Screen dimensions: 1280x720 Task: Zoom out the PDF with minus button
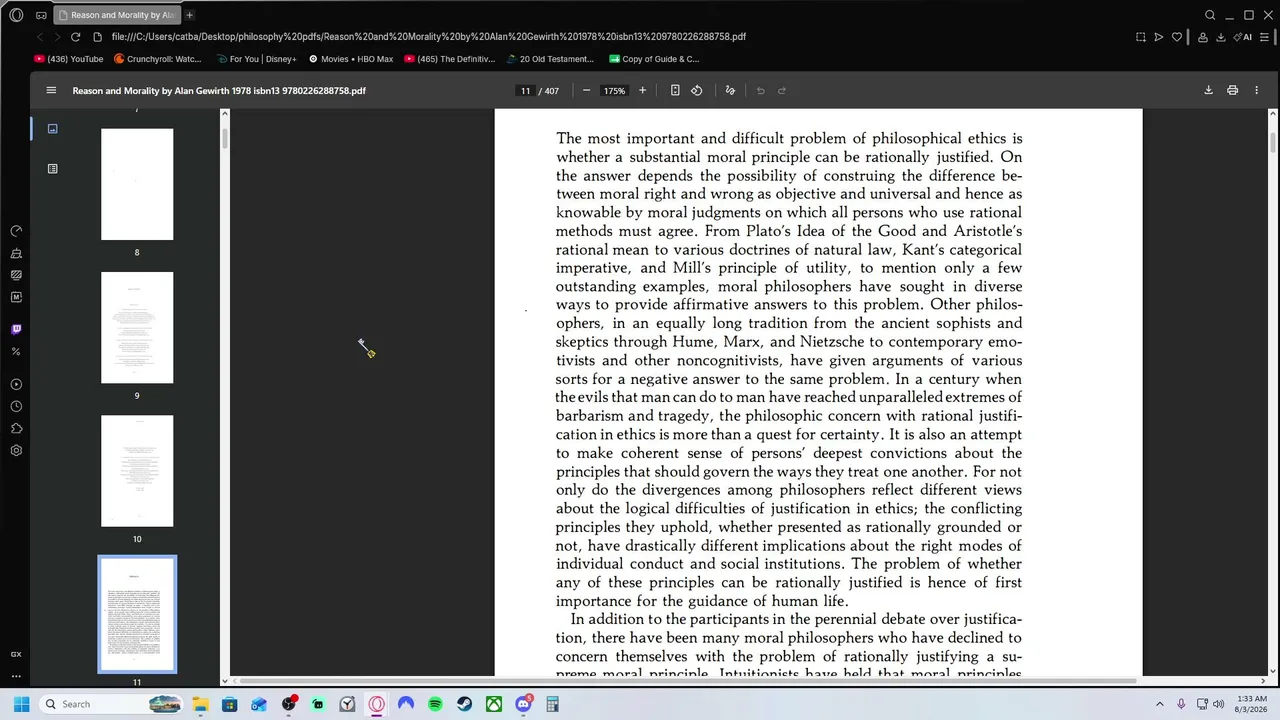tap(586, 90)
